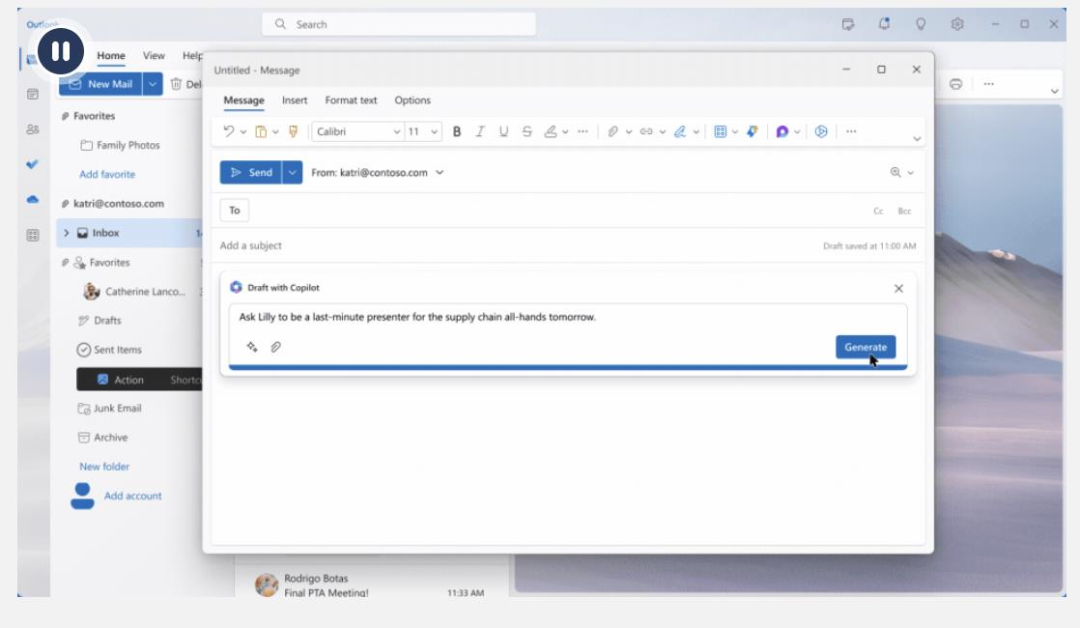Expand the From address dropdown

(440, 173)
